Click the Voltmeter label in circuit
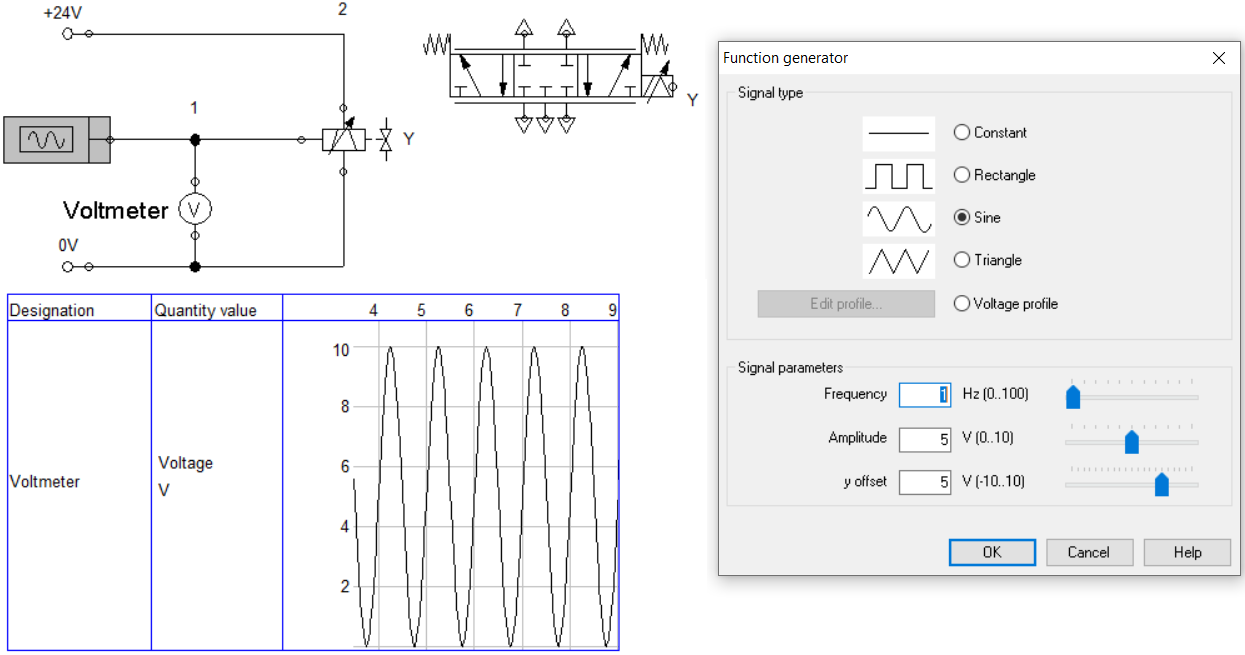 (x=115, y=210)
